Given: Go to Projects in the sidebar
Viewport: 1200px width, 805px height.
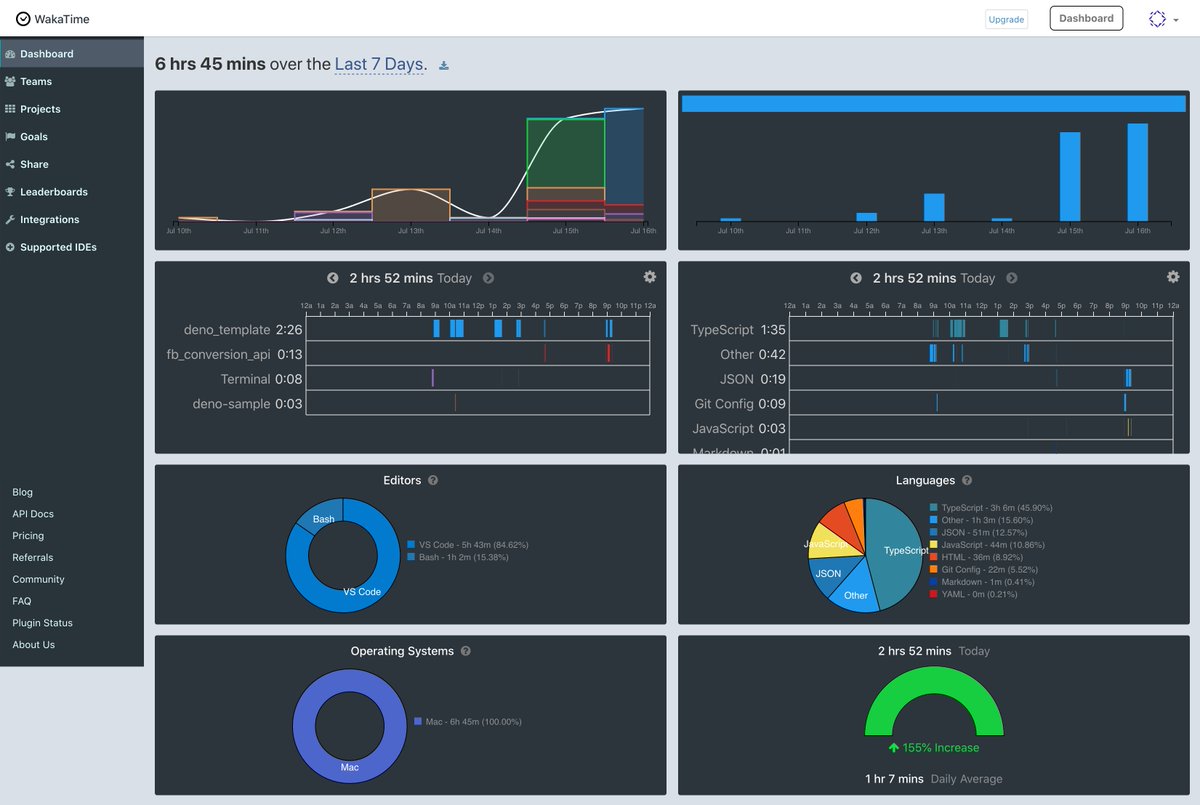Looking at the screenshot, I should click(40, 109).
